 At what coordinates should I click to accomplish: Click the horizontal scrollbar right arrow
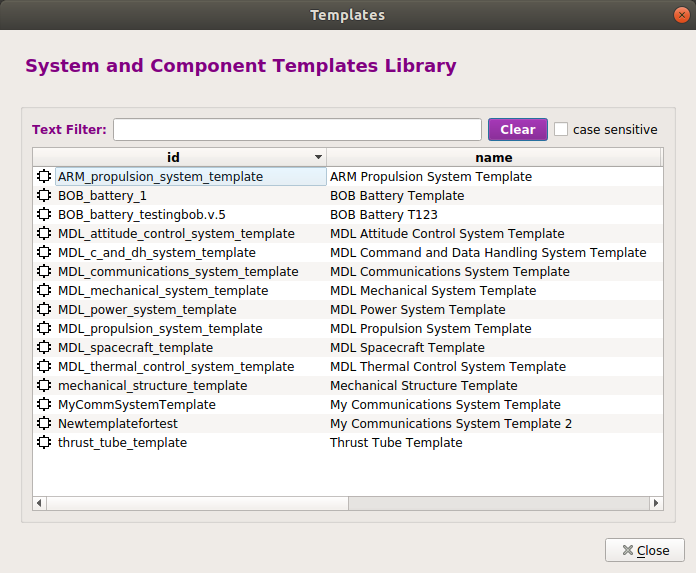(x=656, y=503)
